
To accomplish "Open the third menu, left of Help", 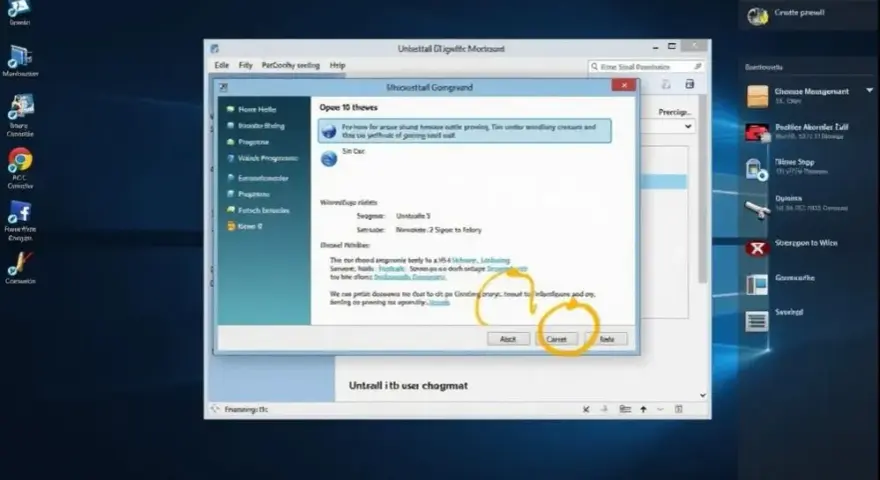I will 290,65.
